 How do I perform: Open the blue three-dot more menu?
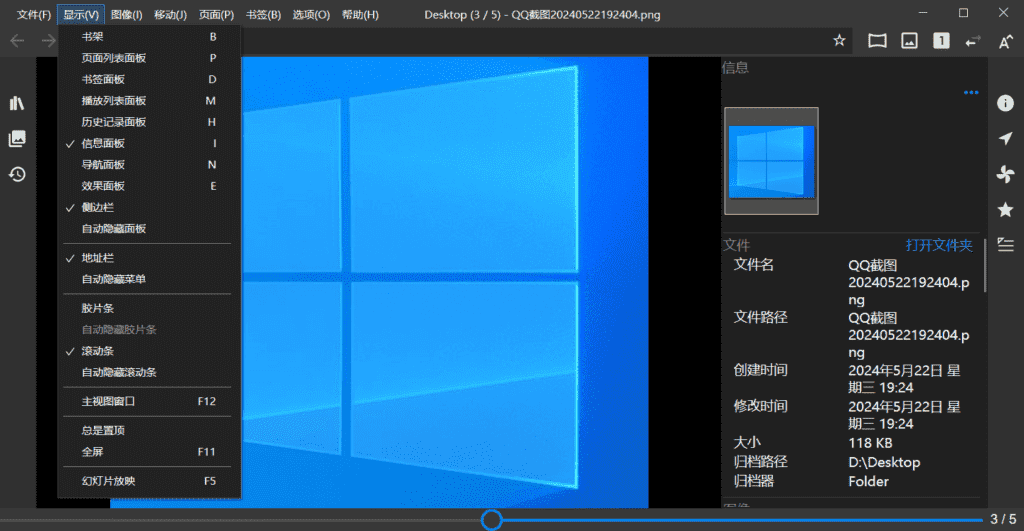970,93
